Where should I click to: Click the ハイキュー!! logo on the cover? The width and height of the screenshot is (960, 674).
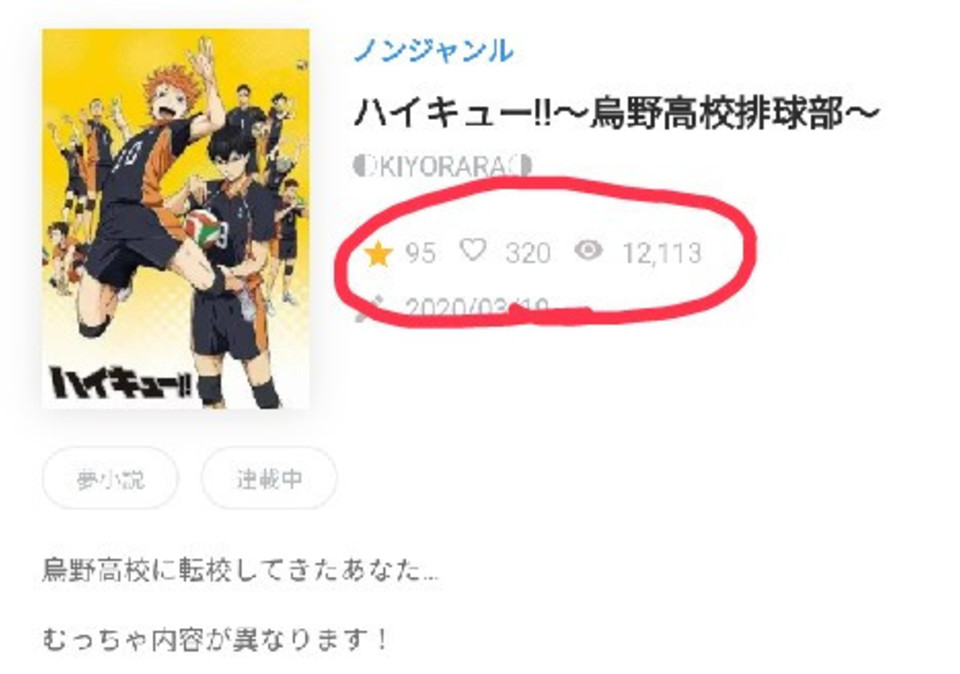pos(121,383)
